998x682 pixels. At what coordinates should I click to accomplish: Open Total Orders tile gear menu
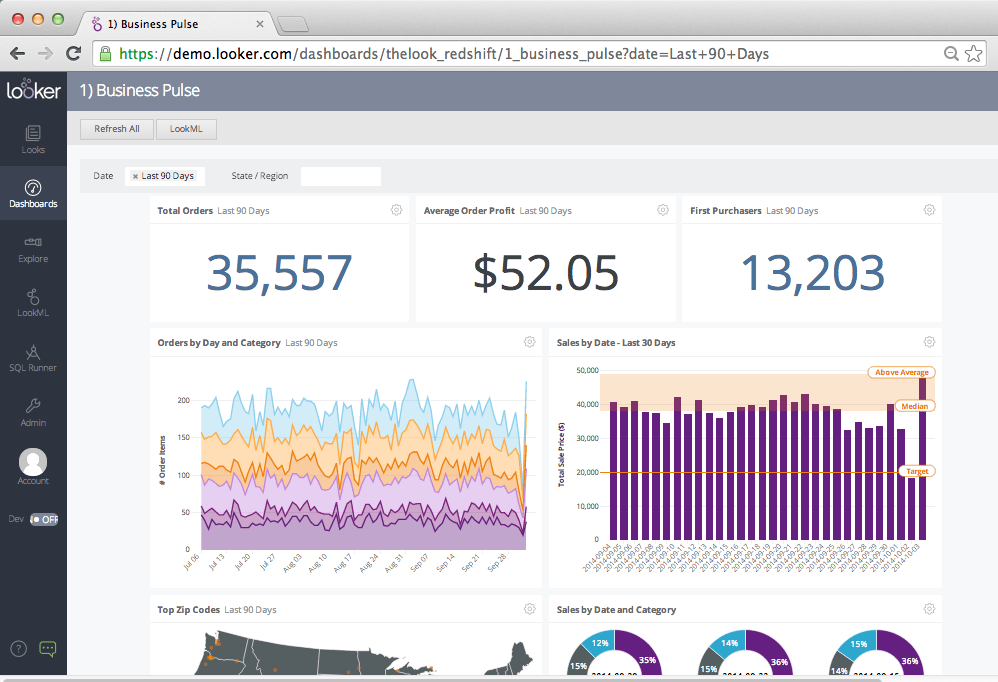(396, 210)
